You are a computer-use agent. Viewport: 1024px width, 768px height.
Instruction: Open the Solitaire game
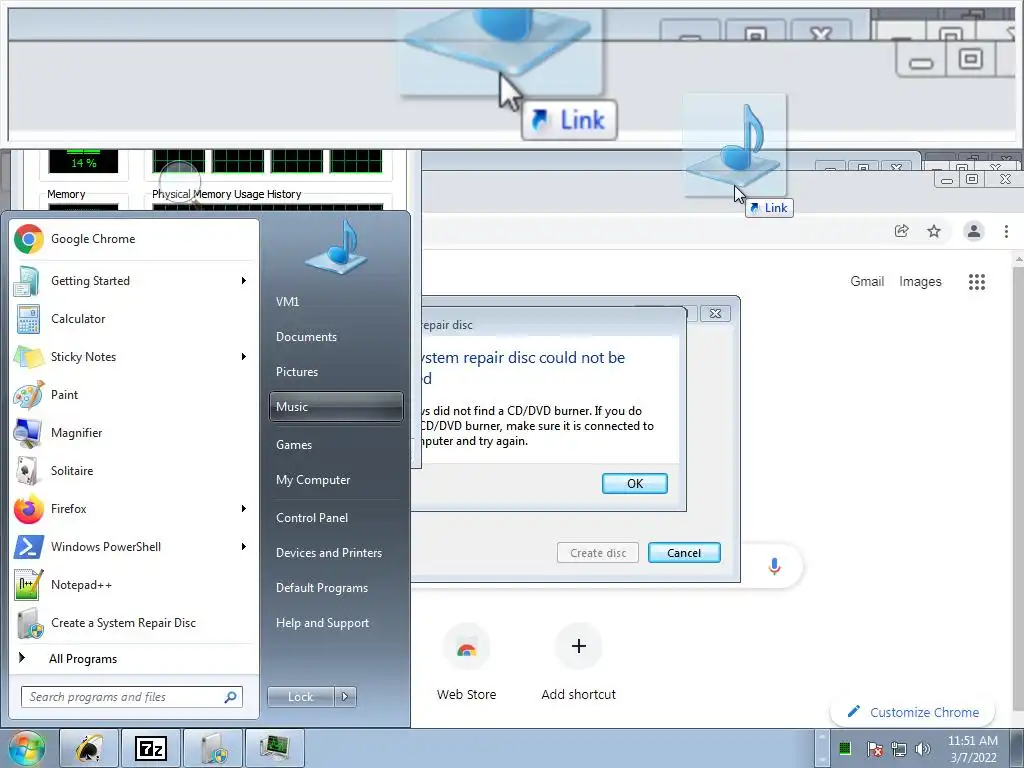(135, 470)
